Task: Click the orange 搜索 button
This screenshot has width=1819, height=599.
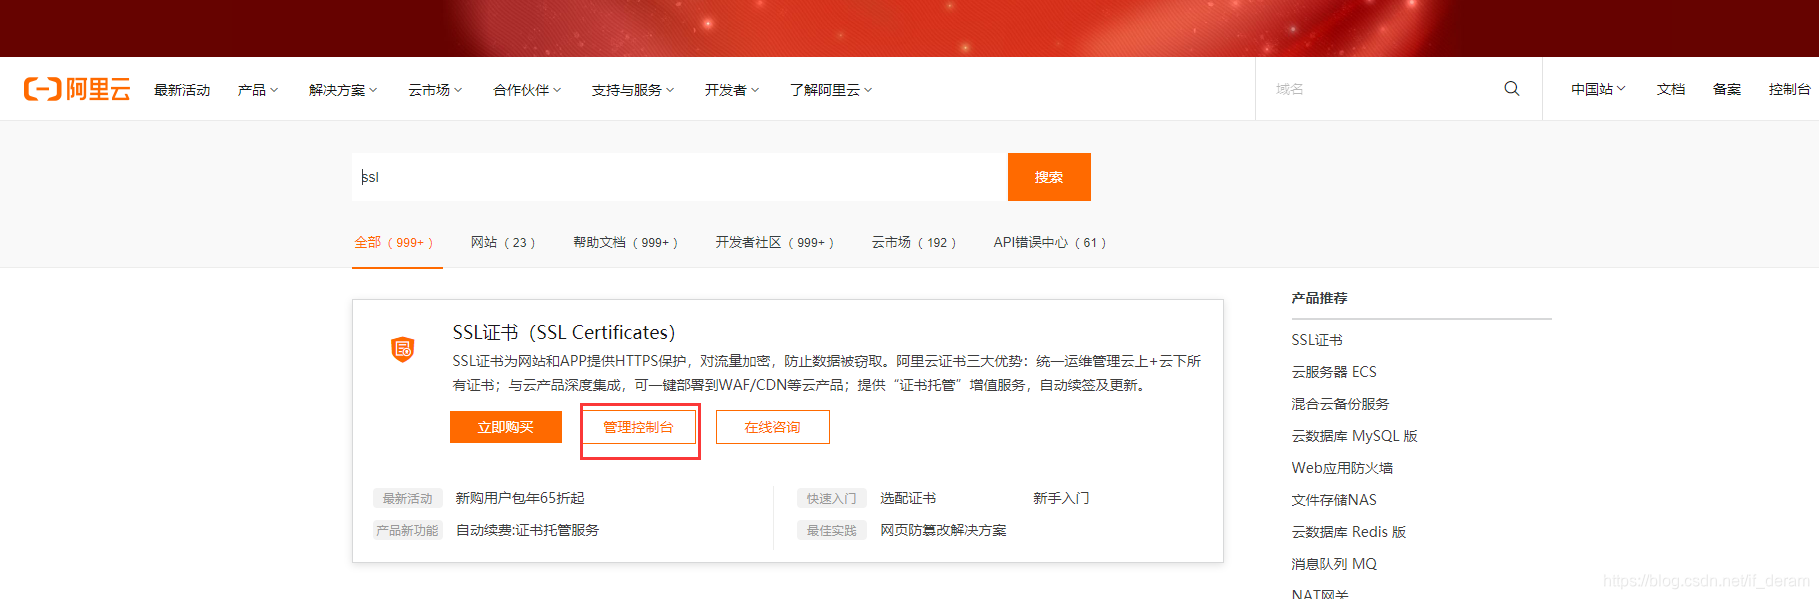Action: (x=1049, y=177)
